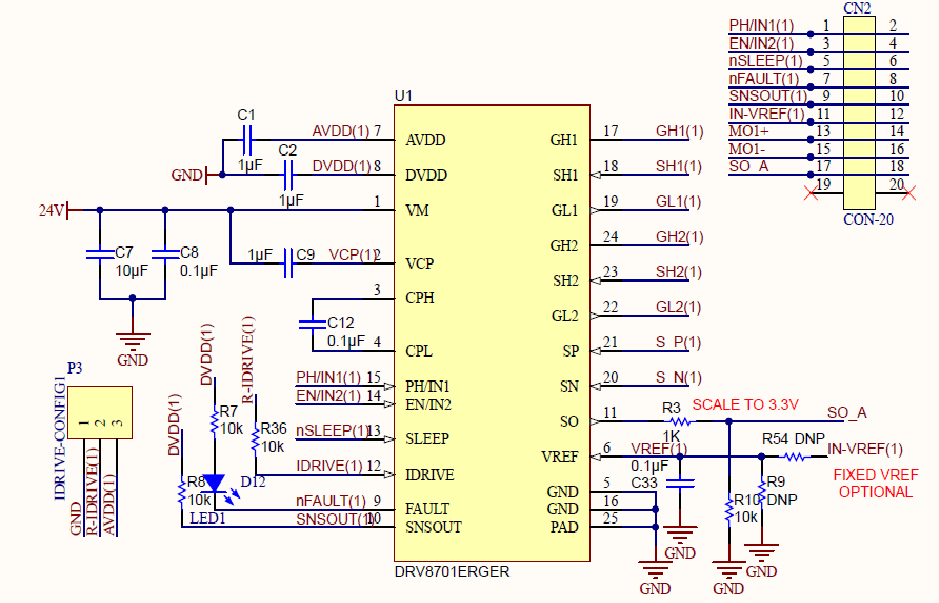
Task: Click the no-connect X on CN2 pin 20
Action: [908, 193]
